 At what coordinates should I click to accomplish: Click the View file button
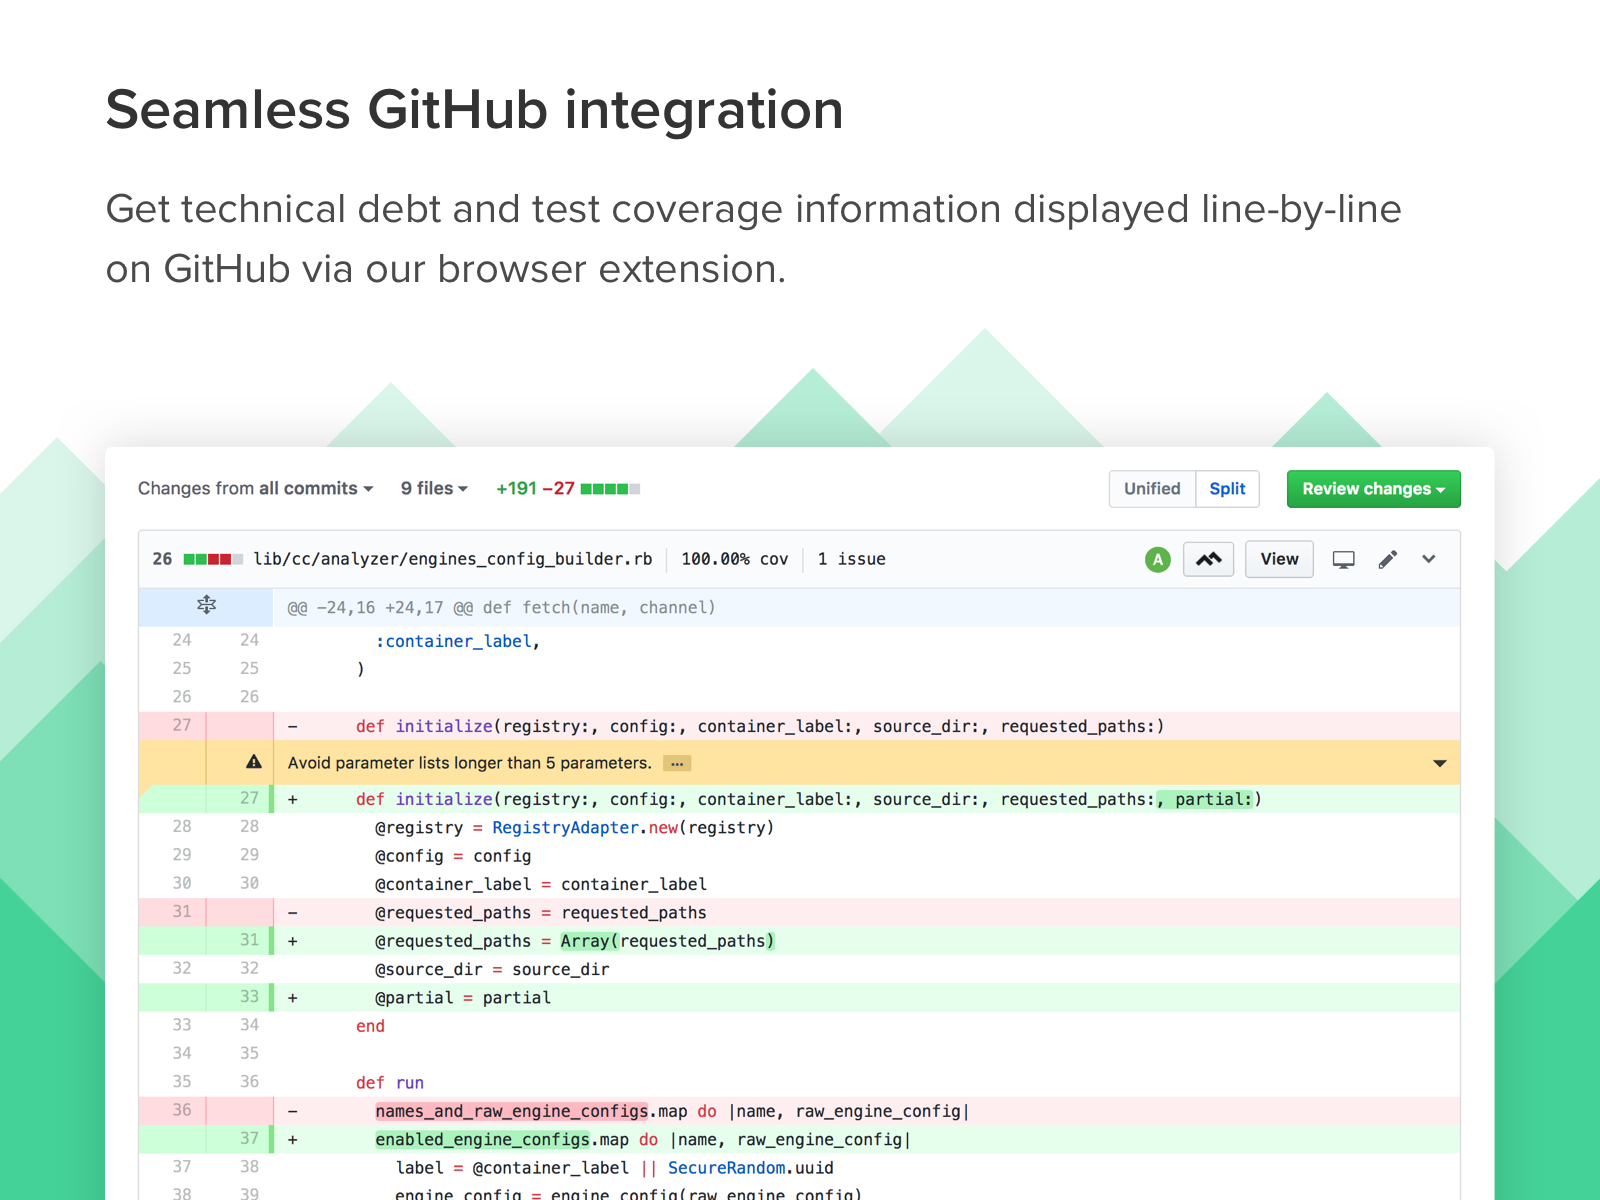click(1279, 560)
